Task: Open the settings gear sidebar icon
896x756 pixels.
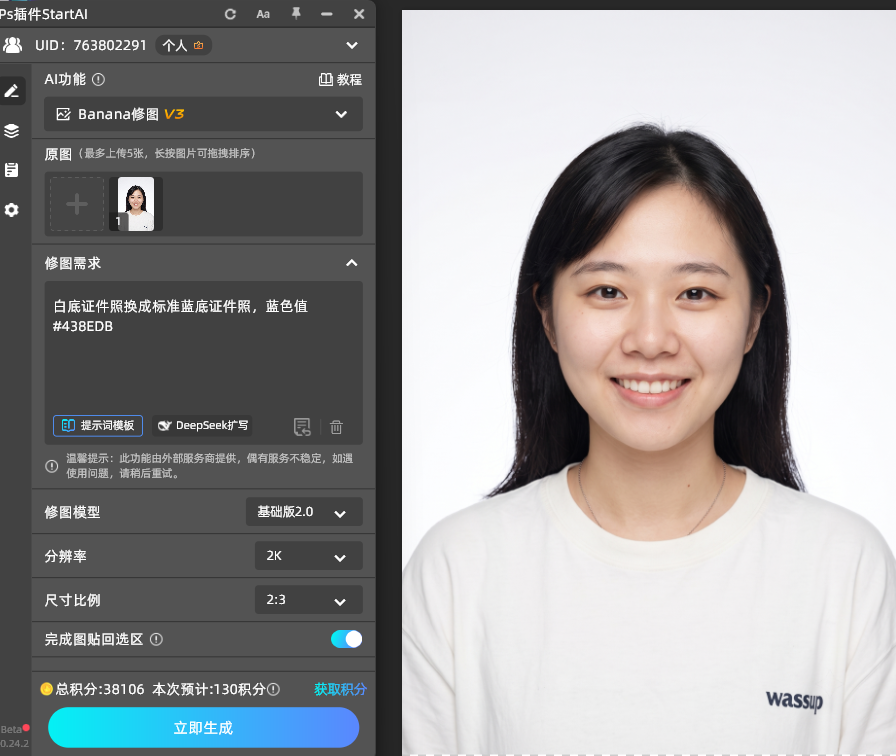Action: pos(11,210)
